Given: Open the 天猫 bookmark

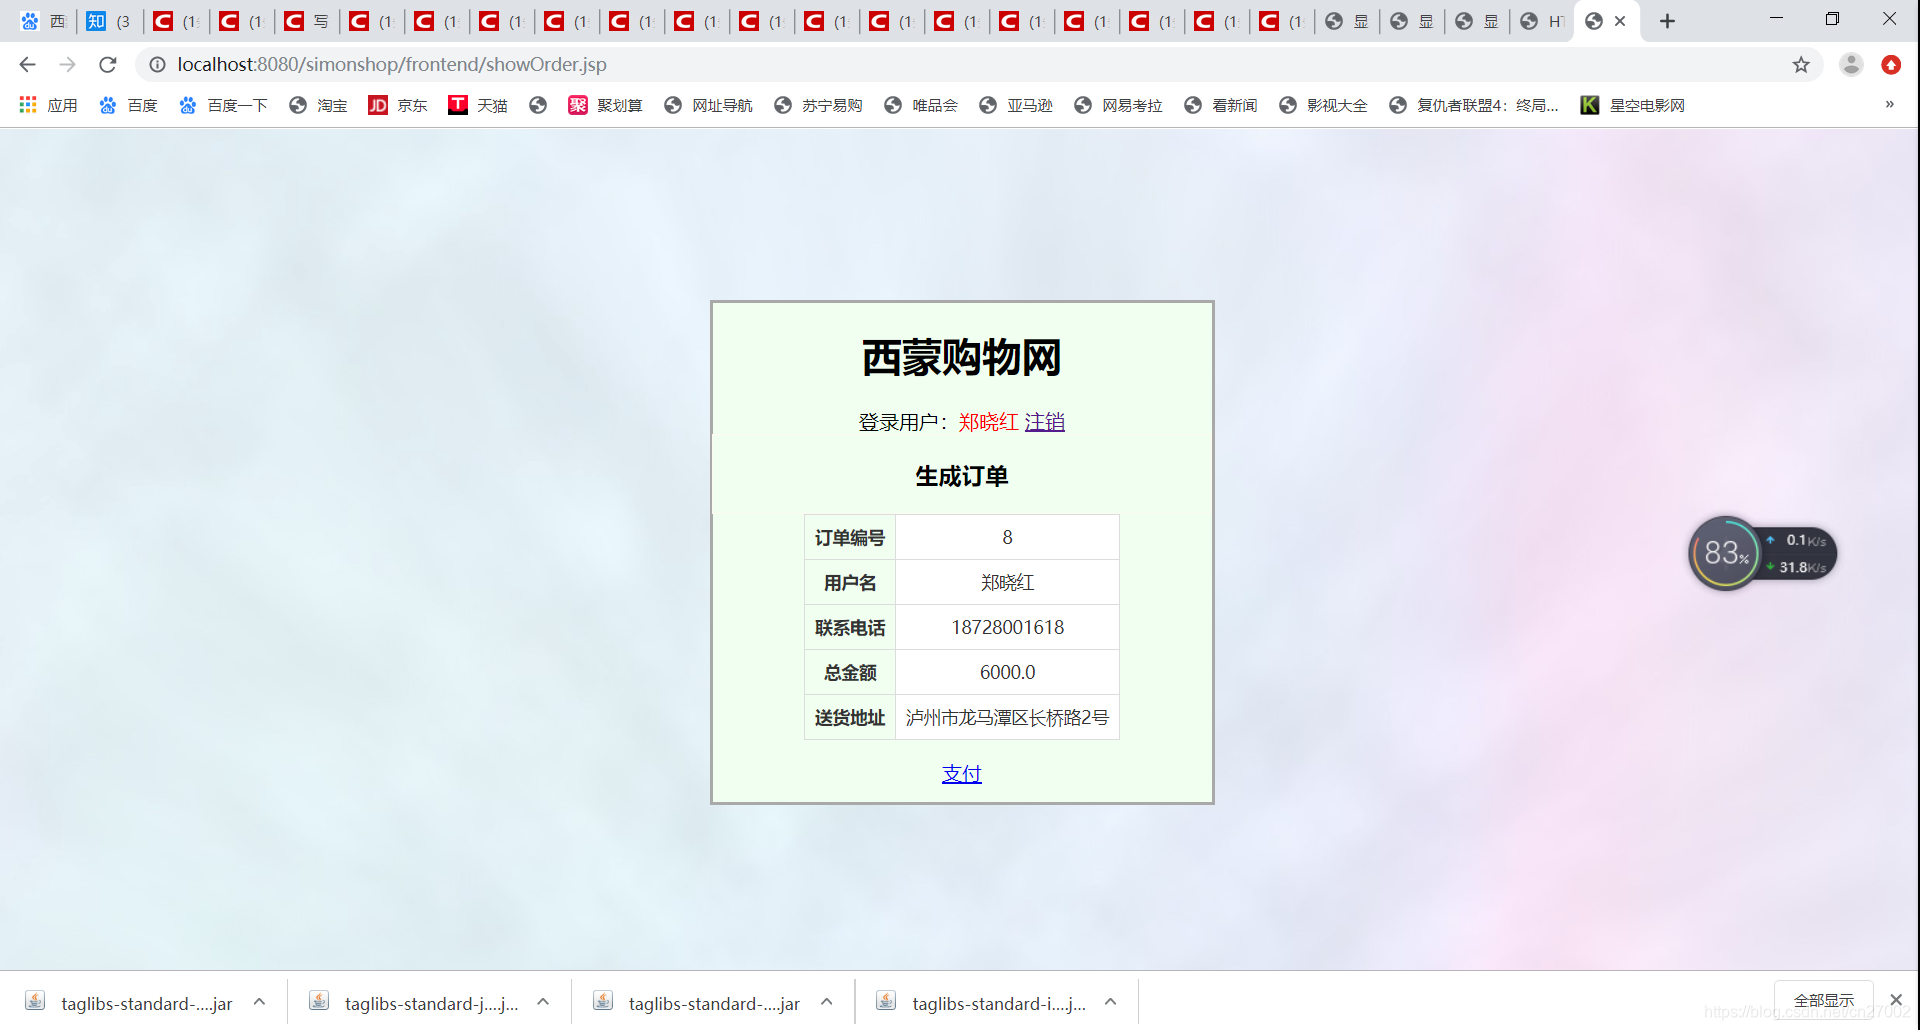Looking at the screenshot, I should pos(478,105).
